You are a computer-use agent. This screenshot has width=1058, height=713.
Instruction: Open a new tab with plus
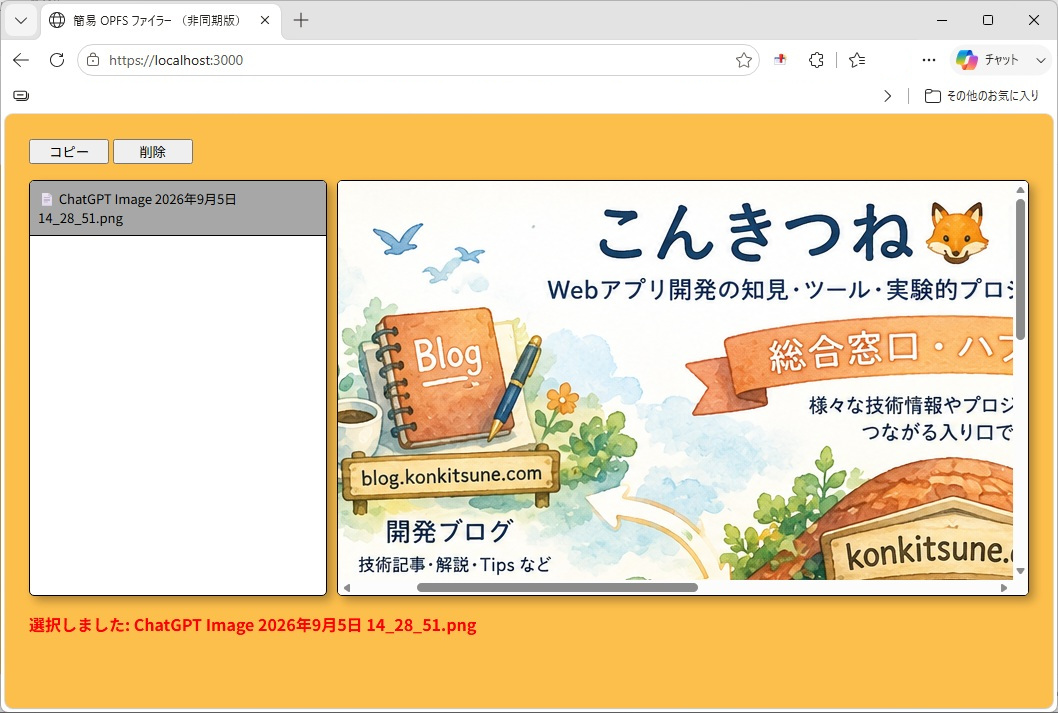point(301,20)
